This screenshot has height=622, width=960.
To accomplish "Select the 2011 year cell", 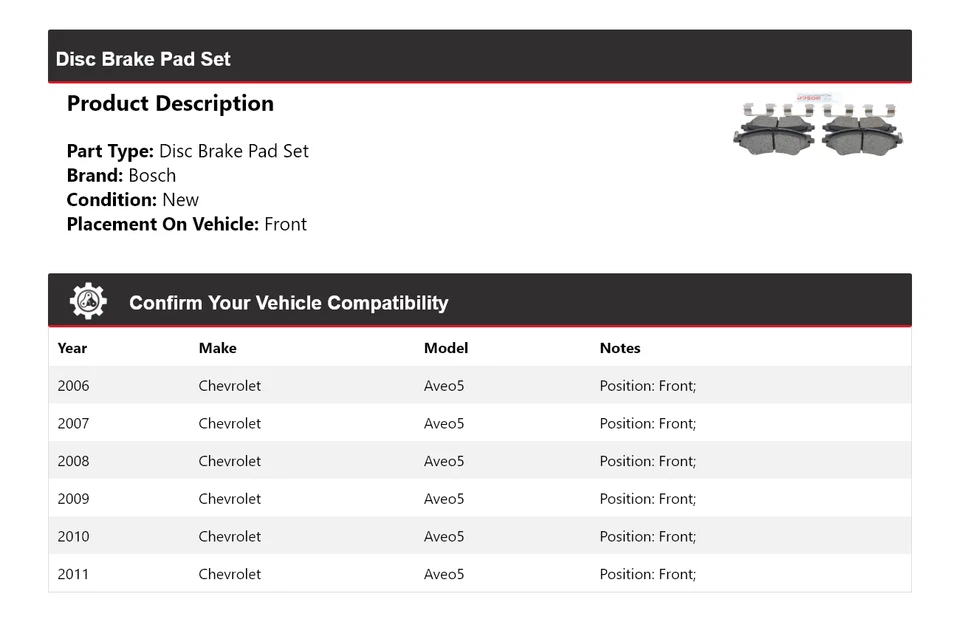I will click(73, 574).
